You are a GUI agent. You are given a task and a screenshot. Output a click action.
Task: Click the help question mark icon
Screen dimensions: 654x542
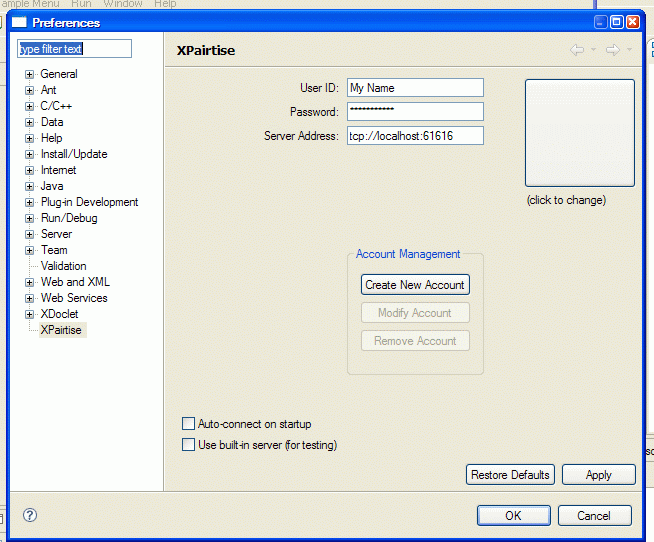[30, 516]
